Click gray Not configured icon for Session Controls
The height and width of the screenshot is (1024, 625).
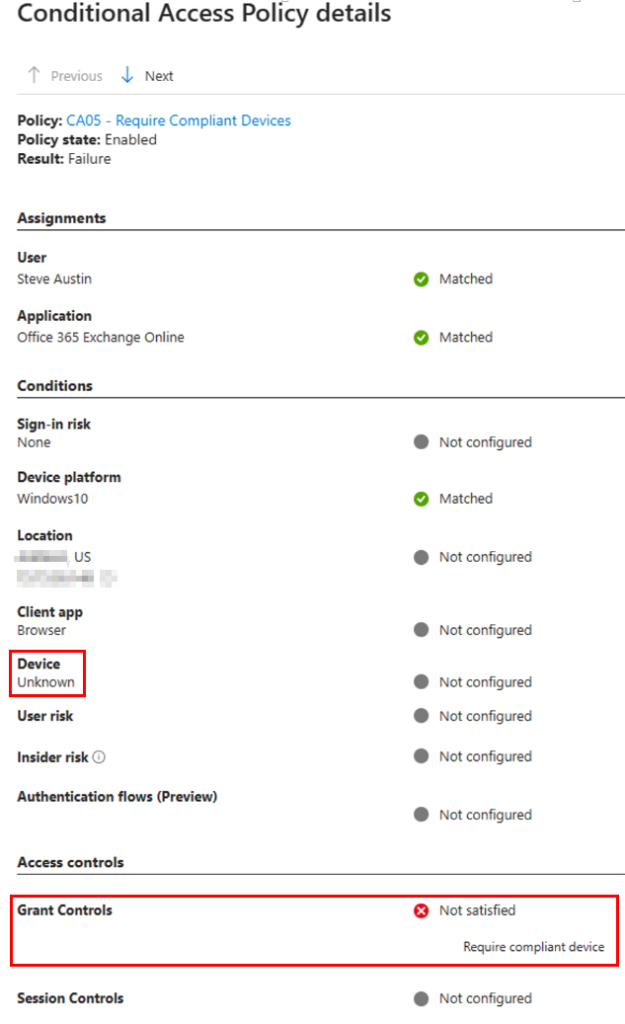tap(421, 999)
